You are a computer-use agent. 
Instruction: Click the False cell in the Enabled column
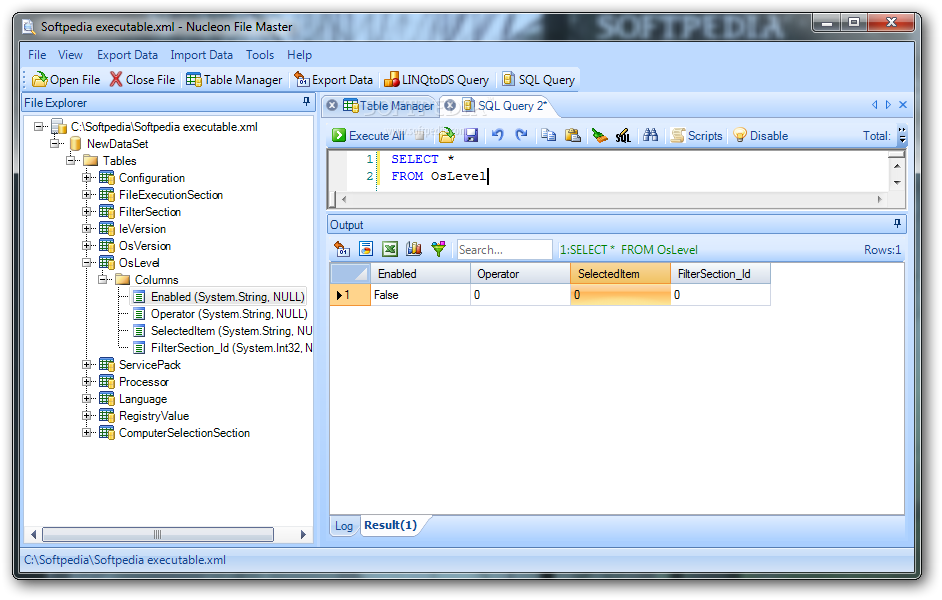coord(420,295)
